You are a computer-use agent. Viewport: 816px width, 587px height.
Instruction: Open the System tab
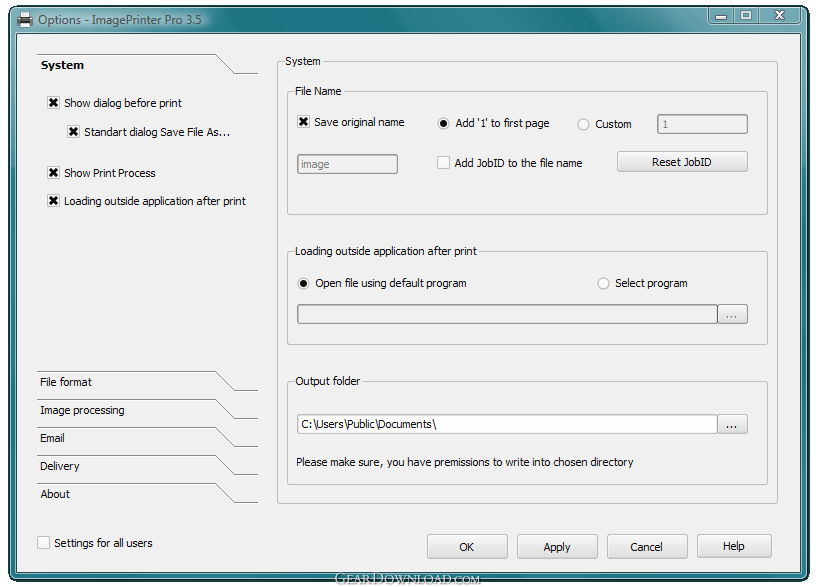(62, 65)
